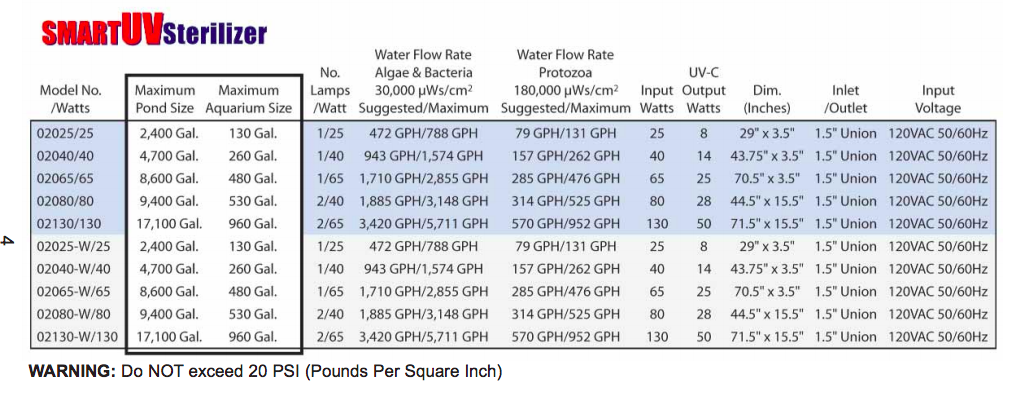The width and height of the screenshot is (1017, 401).
Task: Click the Input Voltage column header
Action: tap(938, 99)
